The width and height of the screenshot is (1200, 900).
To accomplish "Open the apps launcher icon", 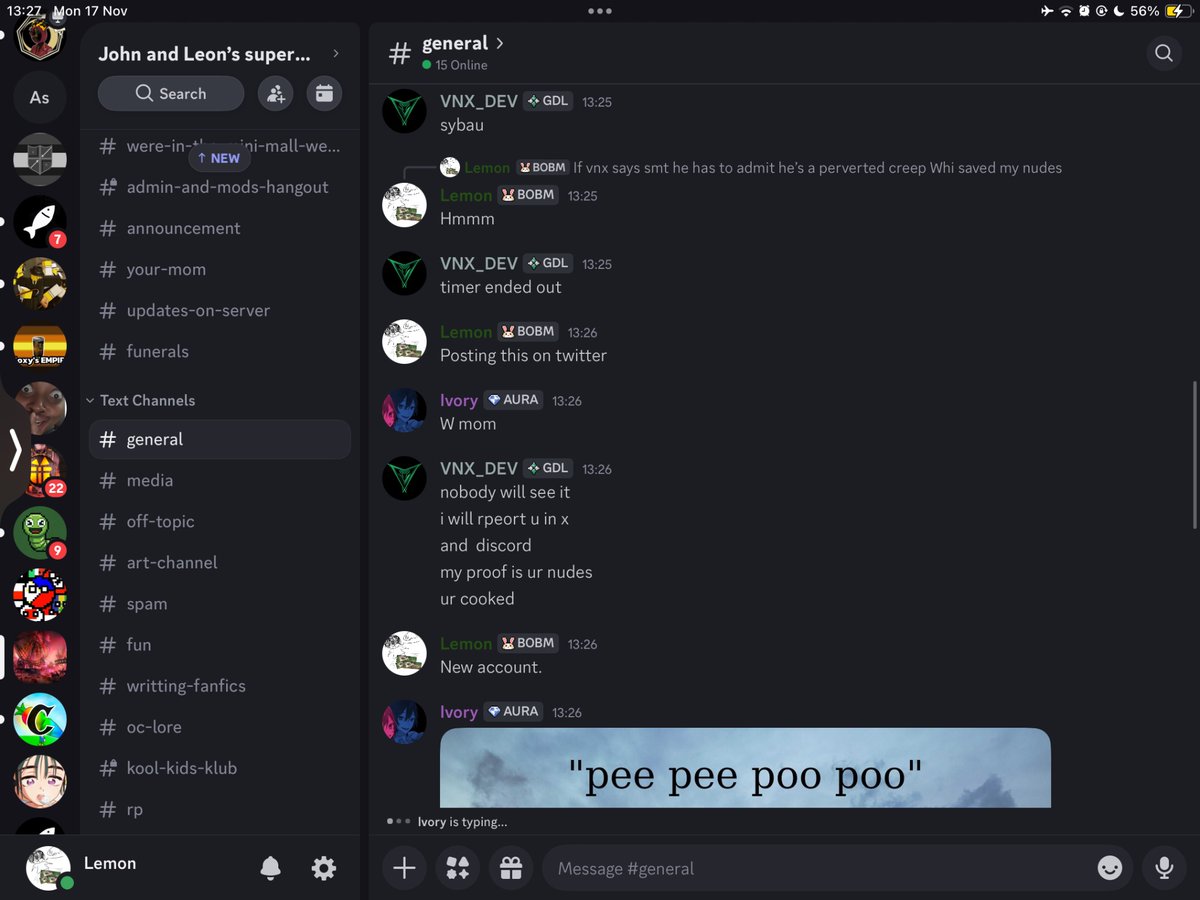I will [x=458, y=868].
